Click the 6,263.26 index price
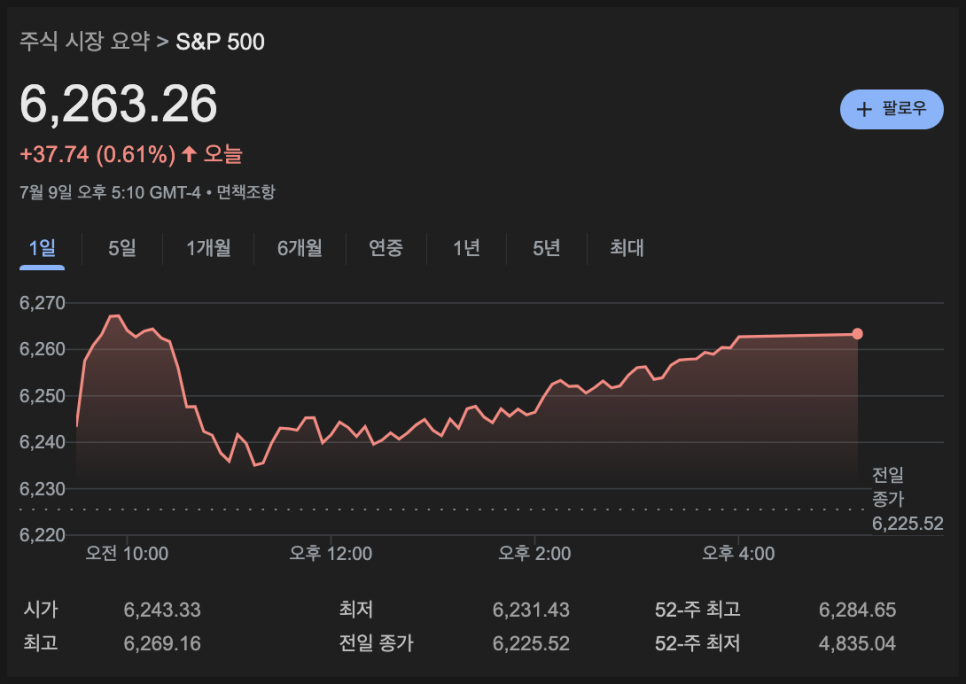This screenshot has height=684, width=966. [118, 104]
